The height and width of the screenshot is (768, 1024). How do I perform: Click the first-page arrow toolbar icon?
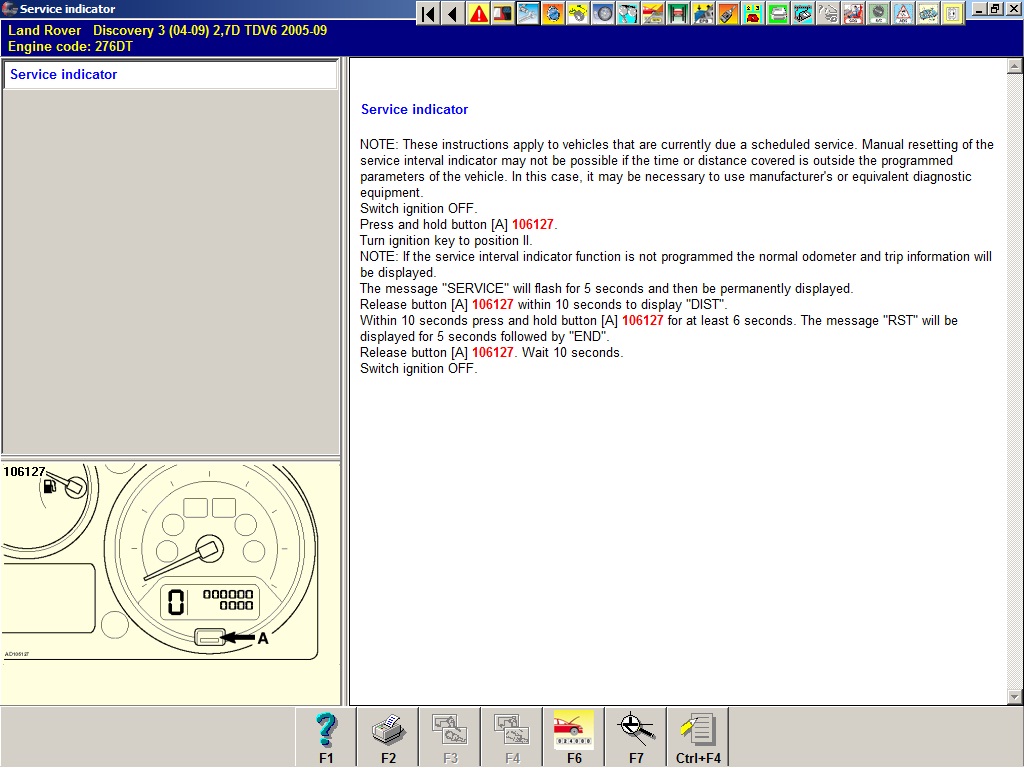pos(428,13)
